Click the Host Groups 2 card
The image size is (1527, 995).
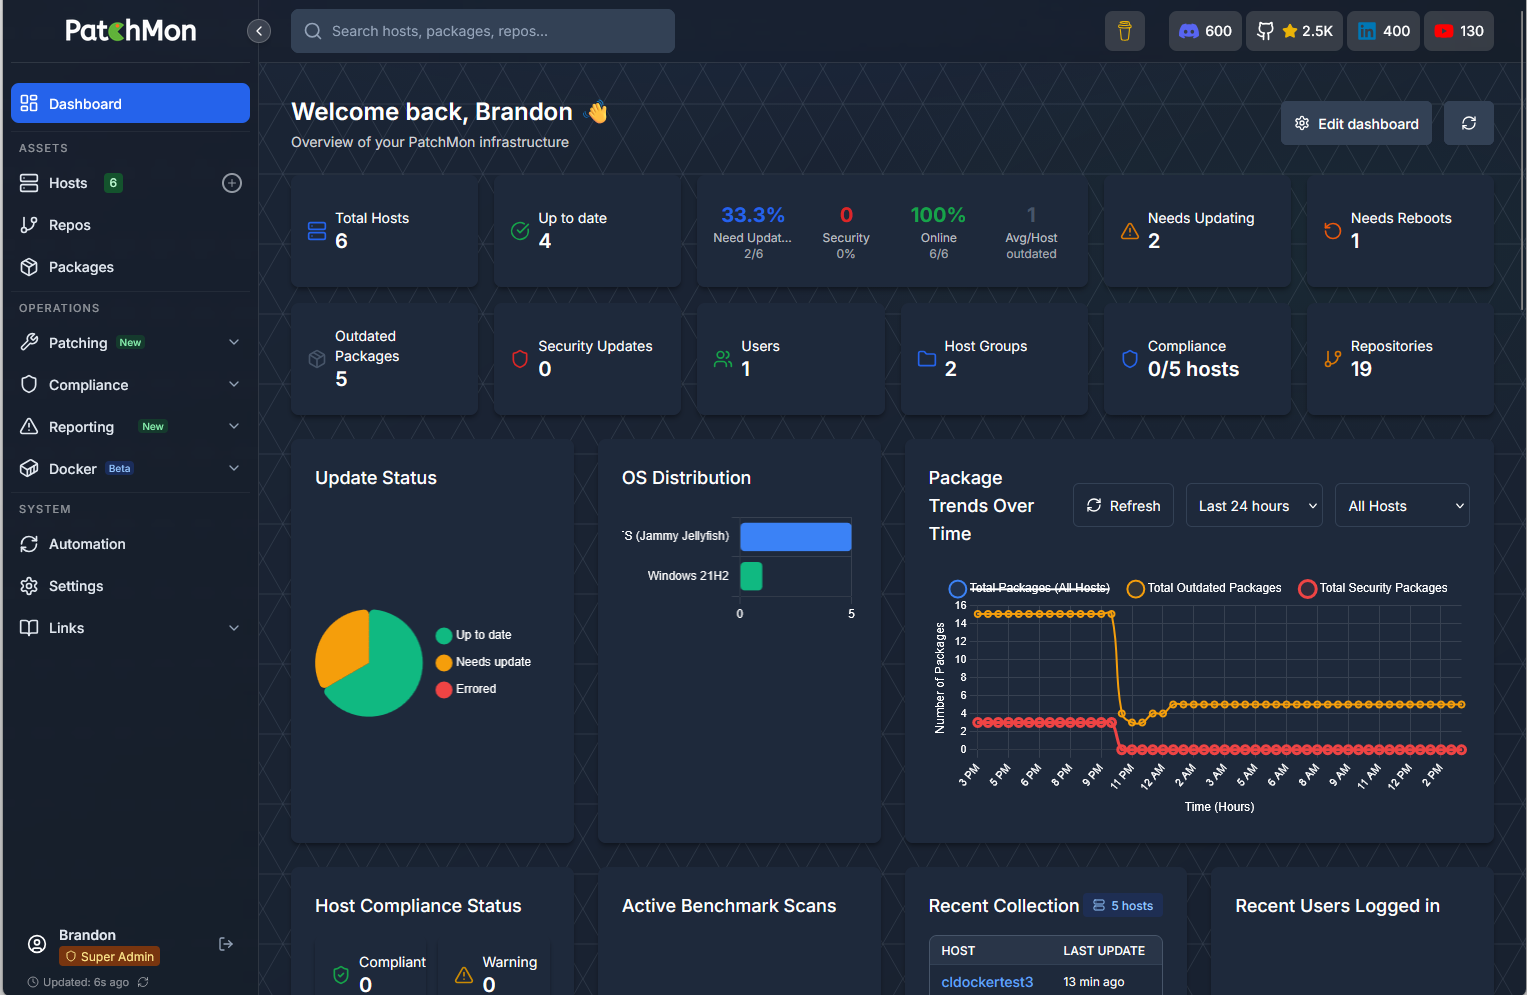[x=994, y=359]
